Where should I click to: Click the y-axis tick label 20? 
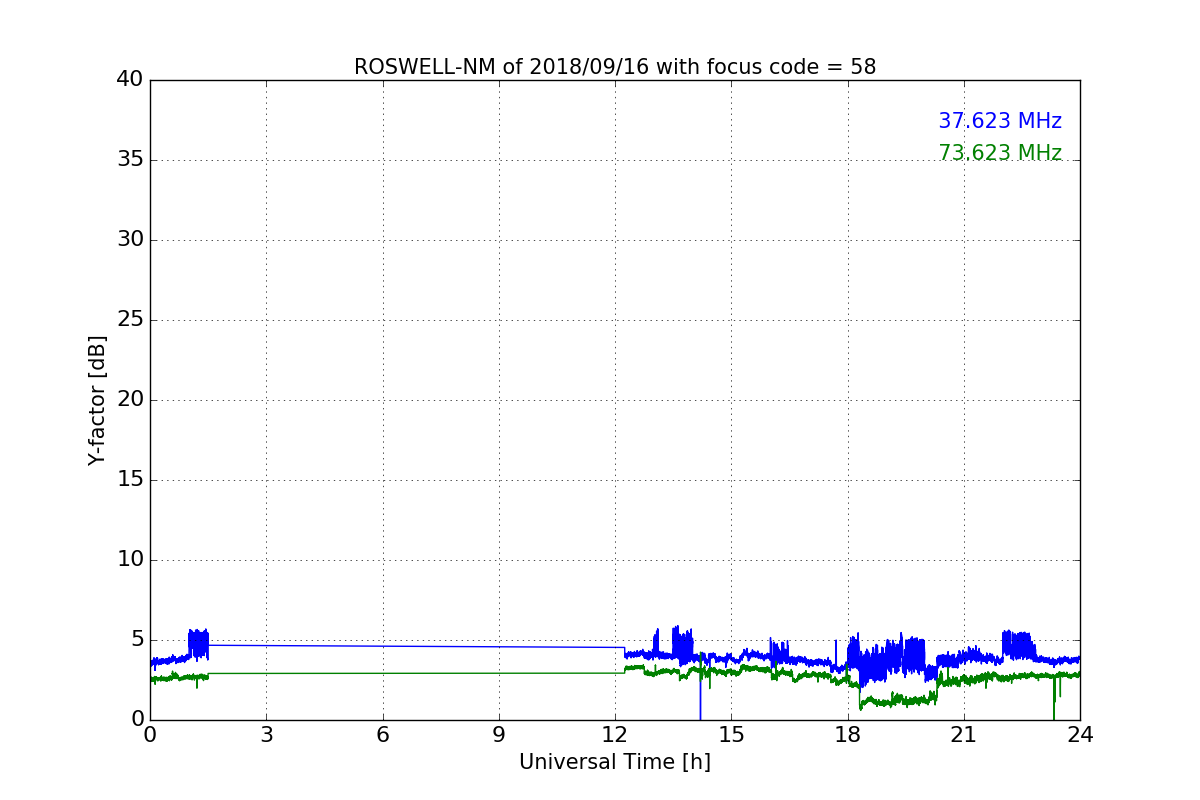pyautogui.click(x=130, y=400)
